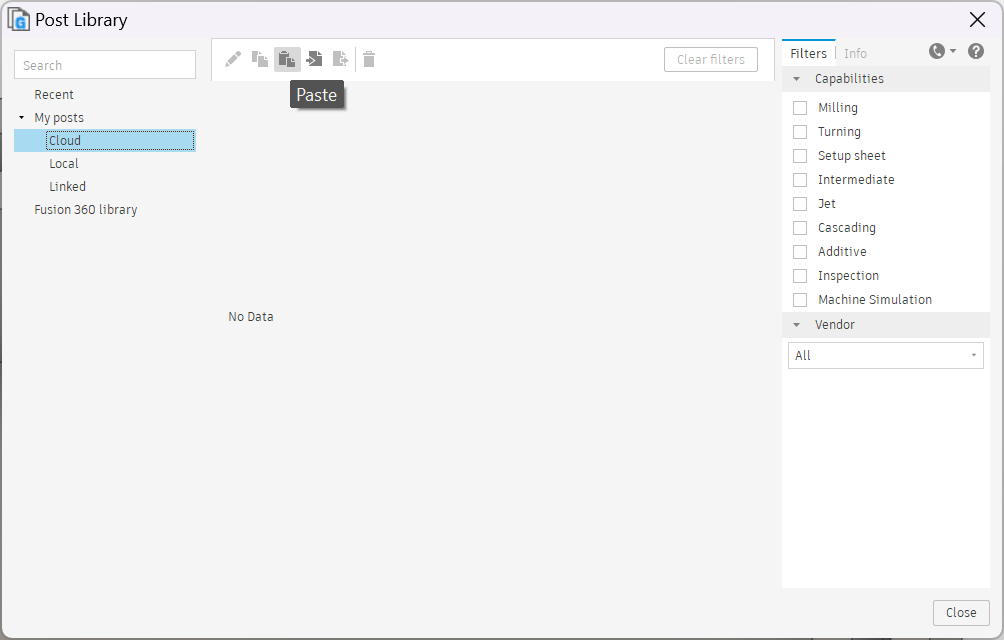This screenshot has width=1004, height=640.
Task: Open the help question mark icon
Action: click(976, 51)
